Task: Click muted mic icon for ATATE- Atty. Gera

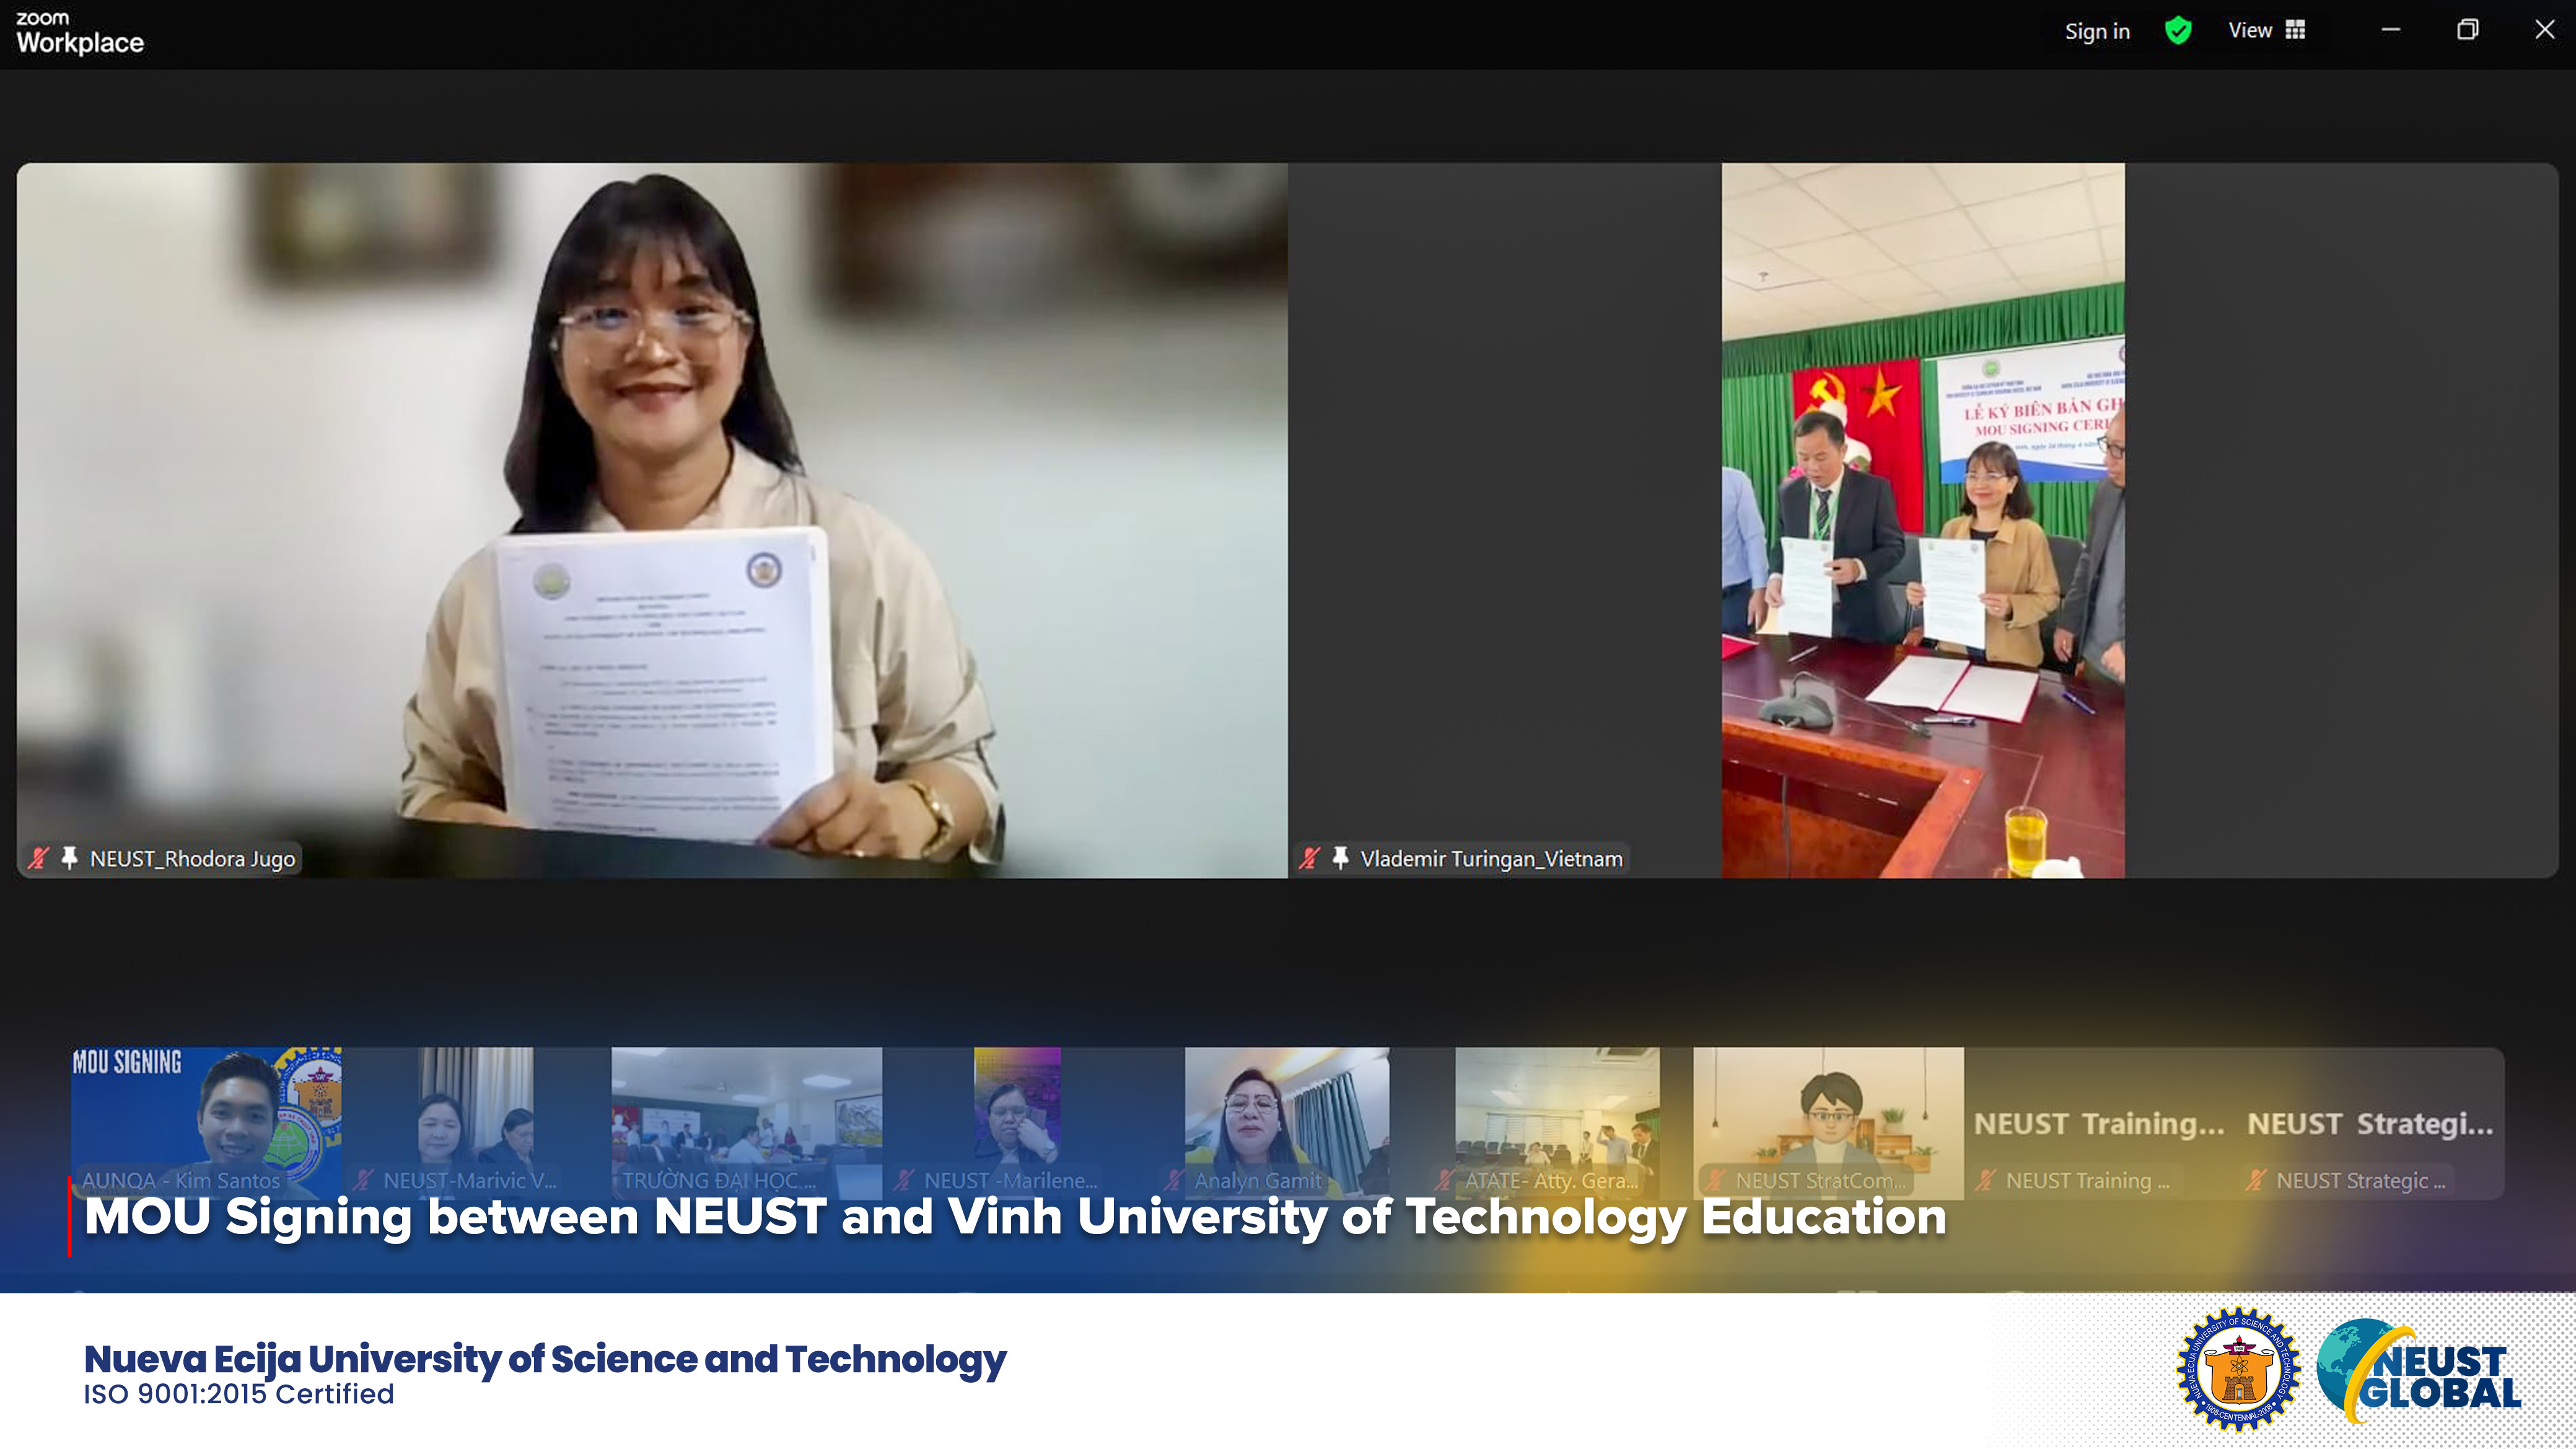Action: click(1444, 1181)
